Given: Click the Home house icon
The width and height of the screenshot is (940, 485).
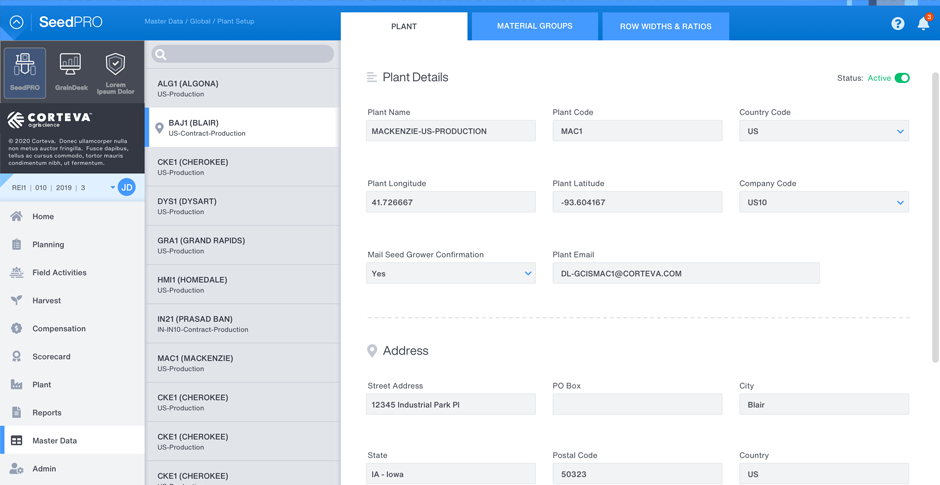Looking at the screenshot, I should click(x=16, y=216).
